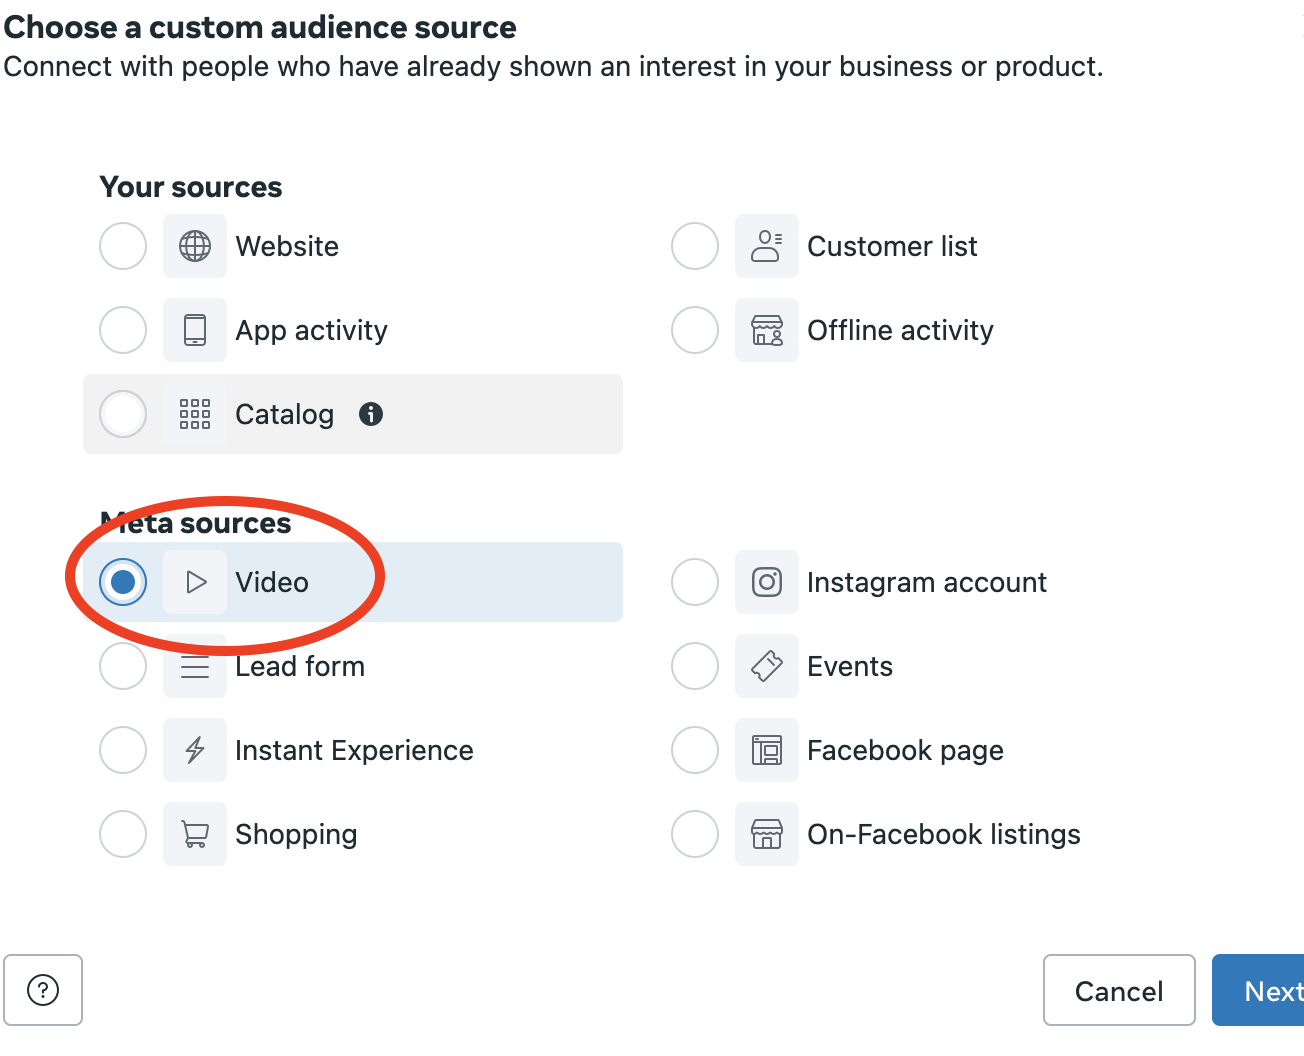Click the Shopping cart icon
This screenshot has width=1304, height=1056.
(x=195, y=834)
